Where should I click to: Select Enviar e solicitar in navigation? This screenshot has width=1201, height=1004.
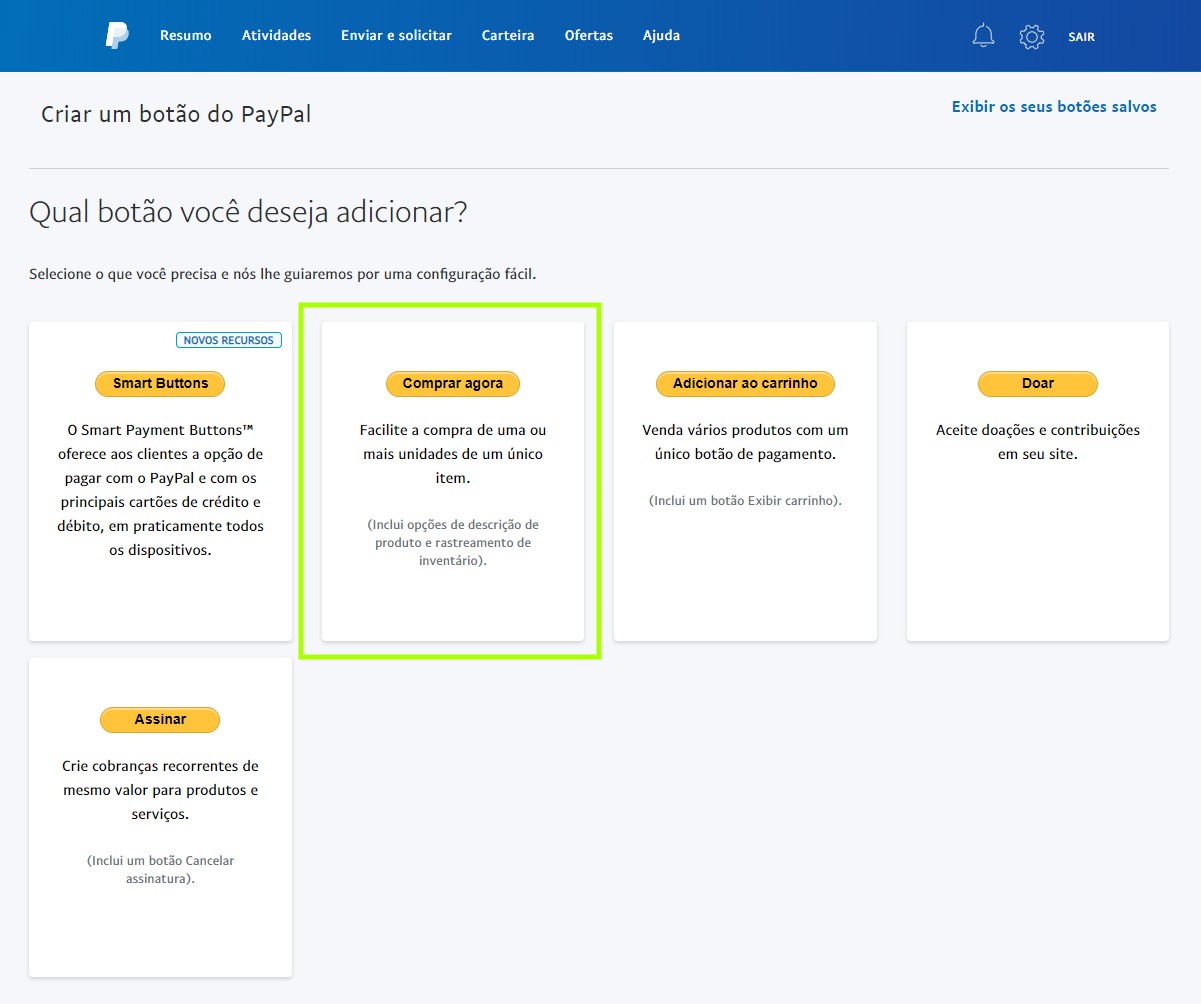[x=396, y=35]
